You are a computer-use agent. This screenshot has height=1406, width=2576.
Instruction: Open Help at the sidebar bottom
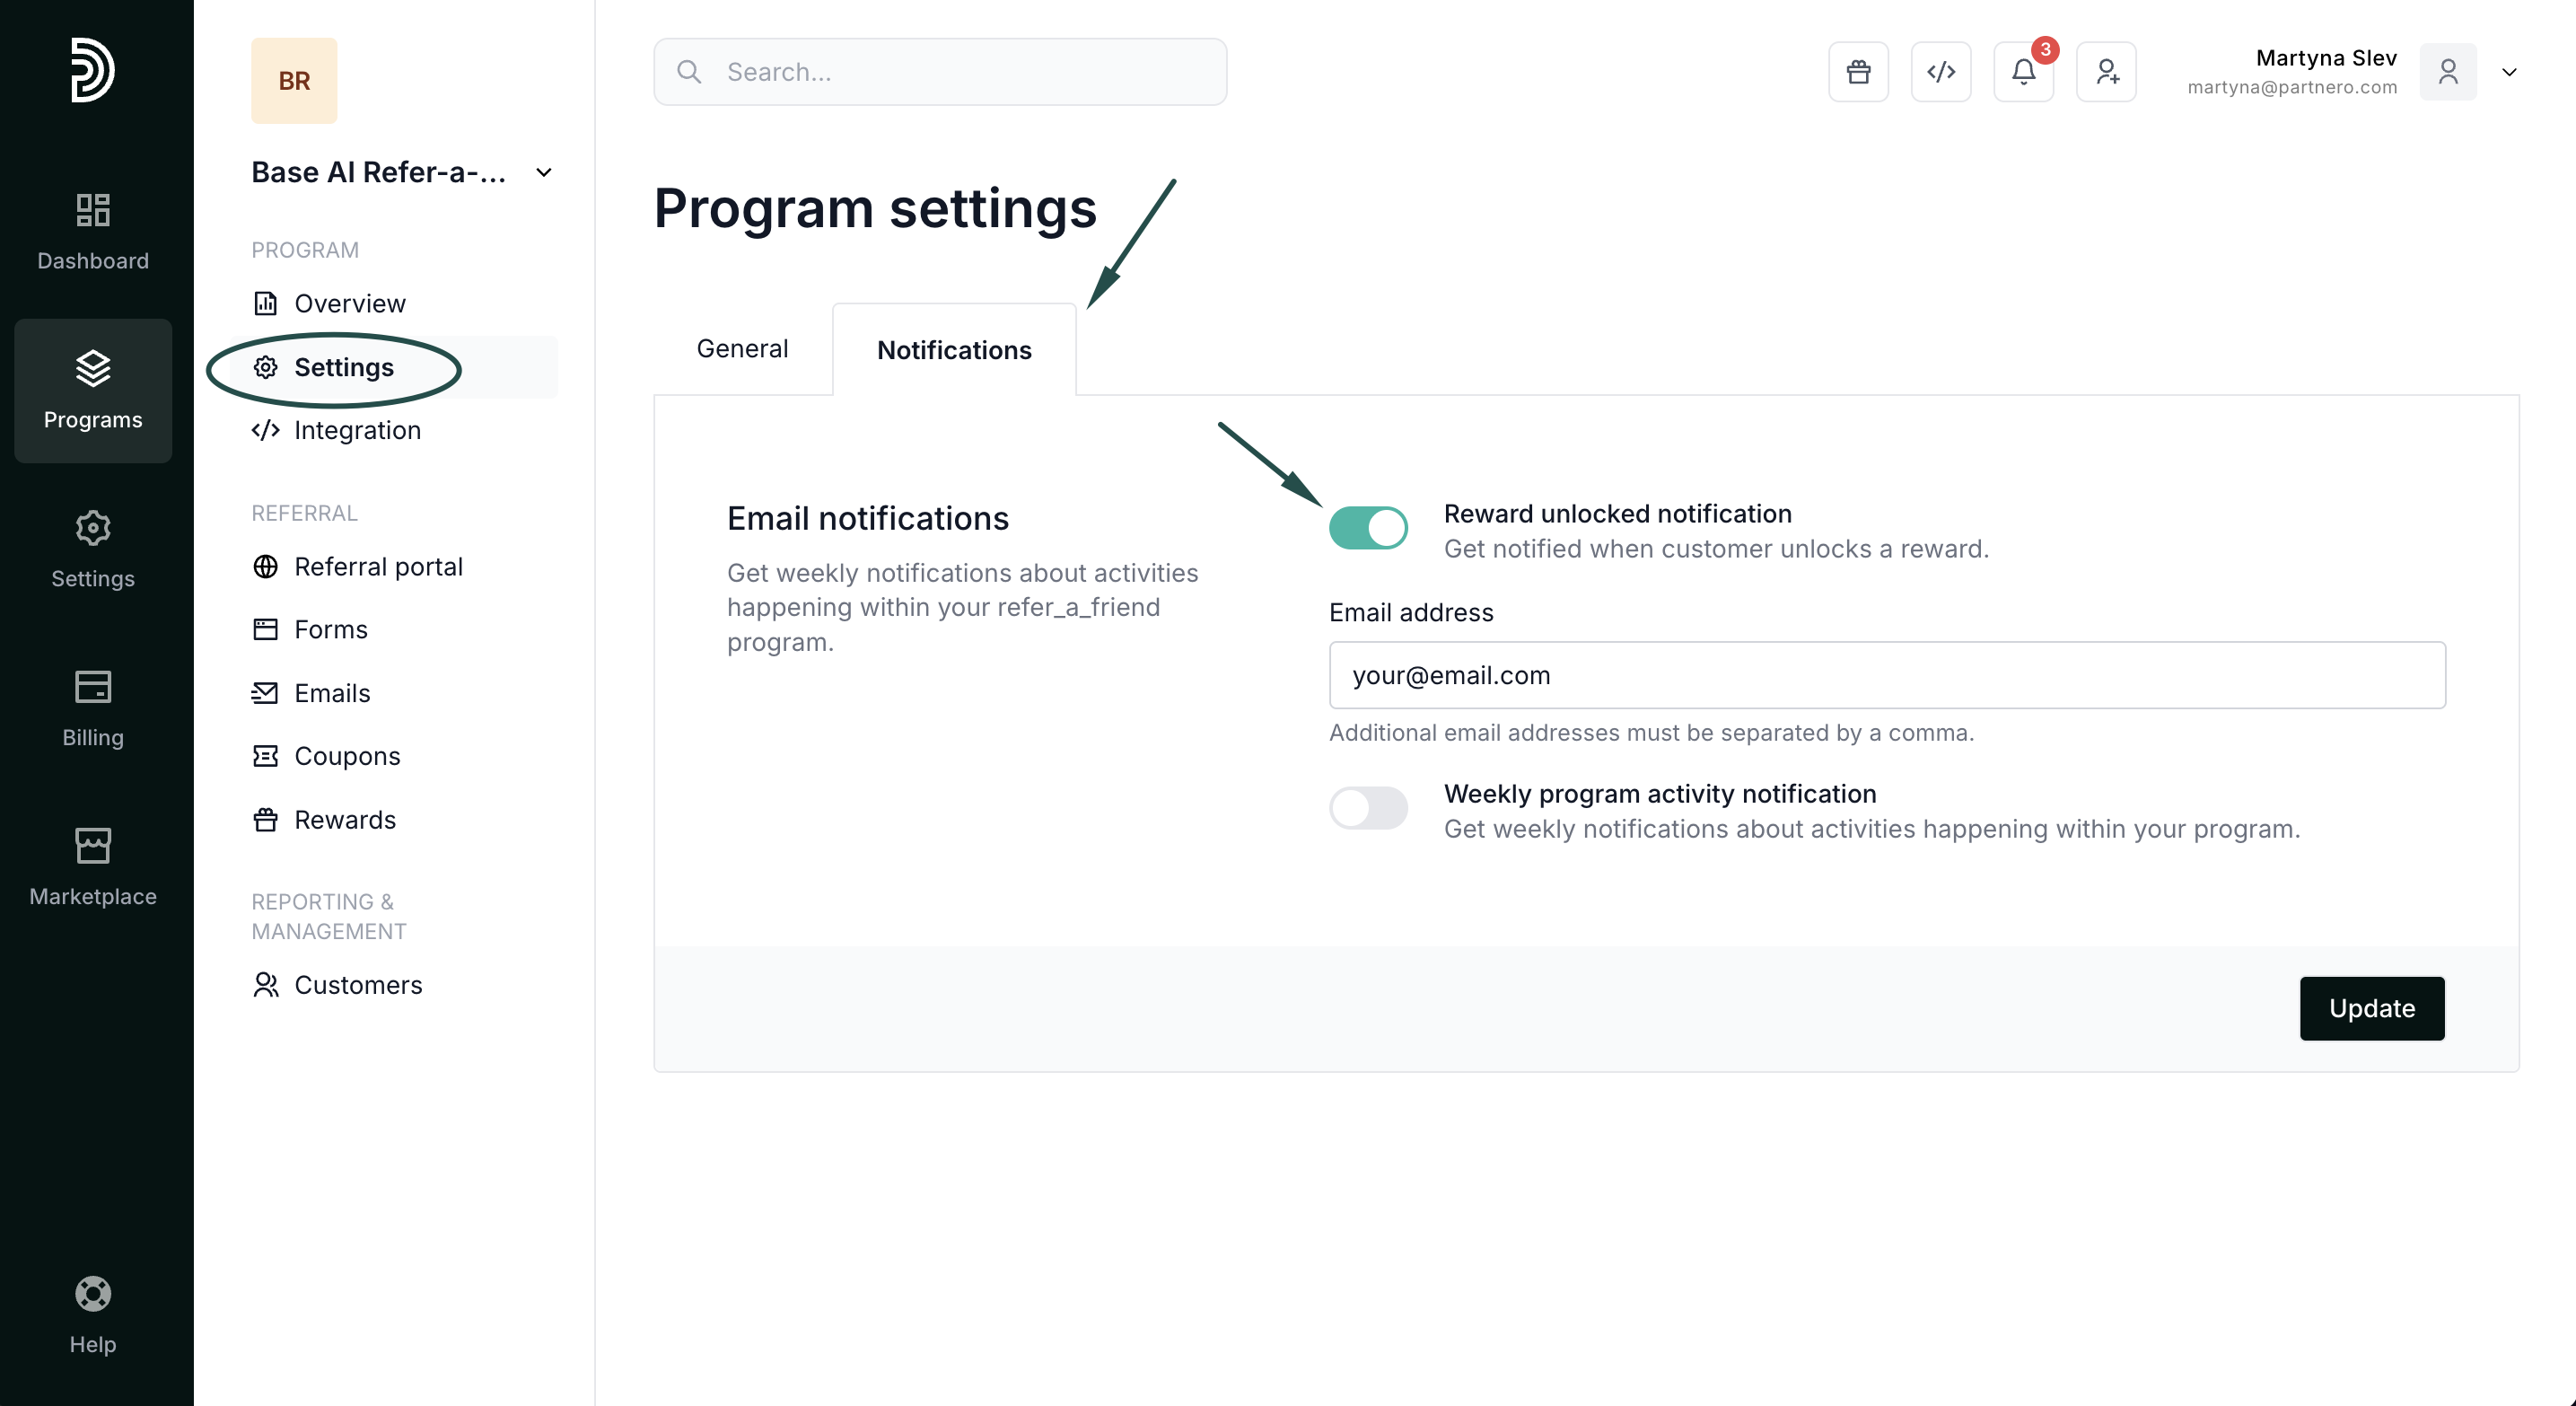click(93, 1315)
